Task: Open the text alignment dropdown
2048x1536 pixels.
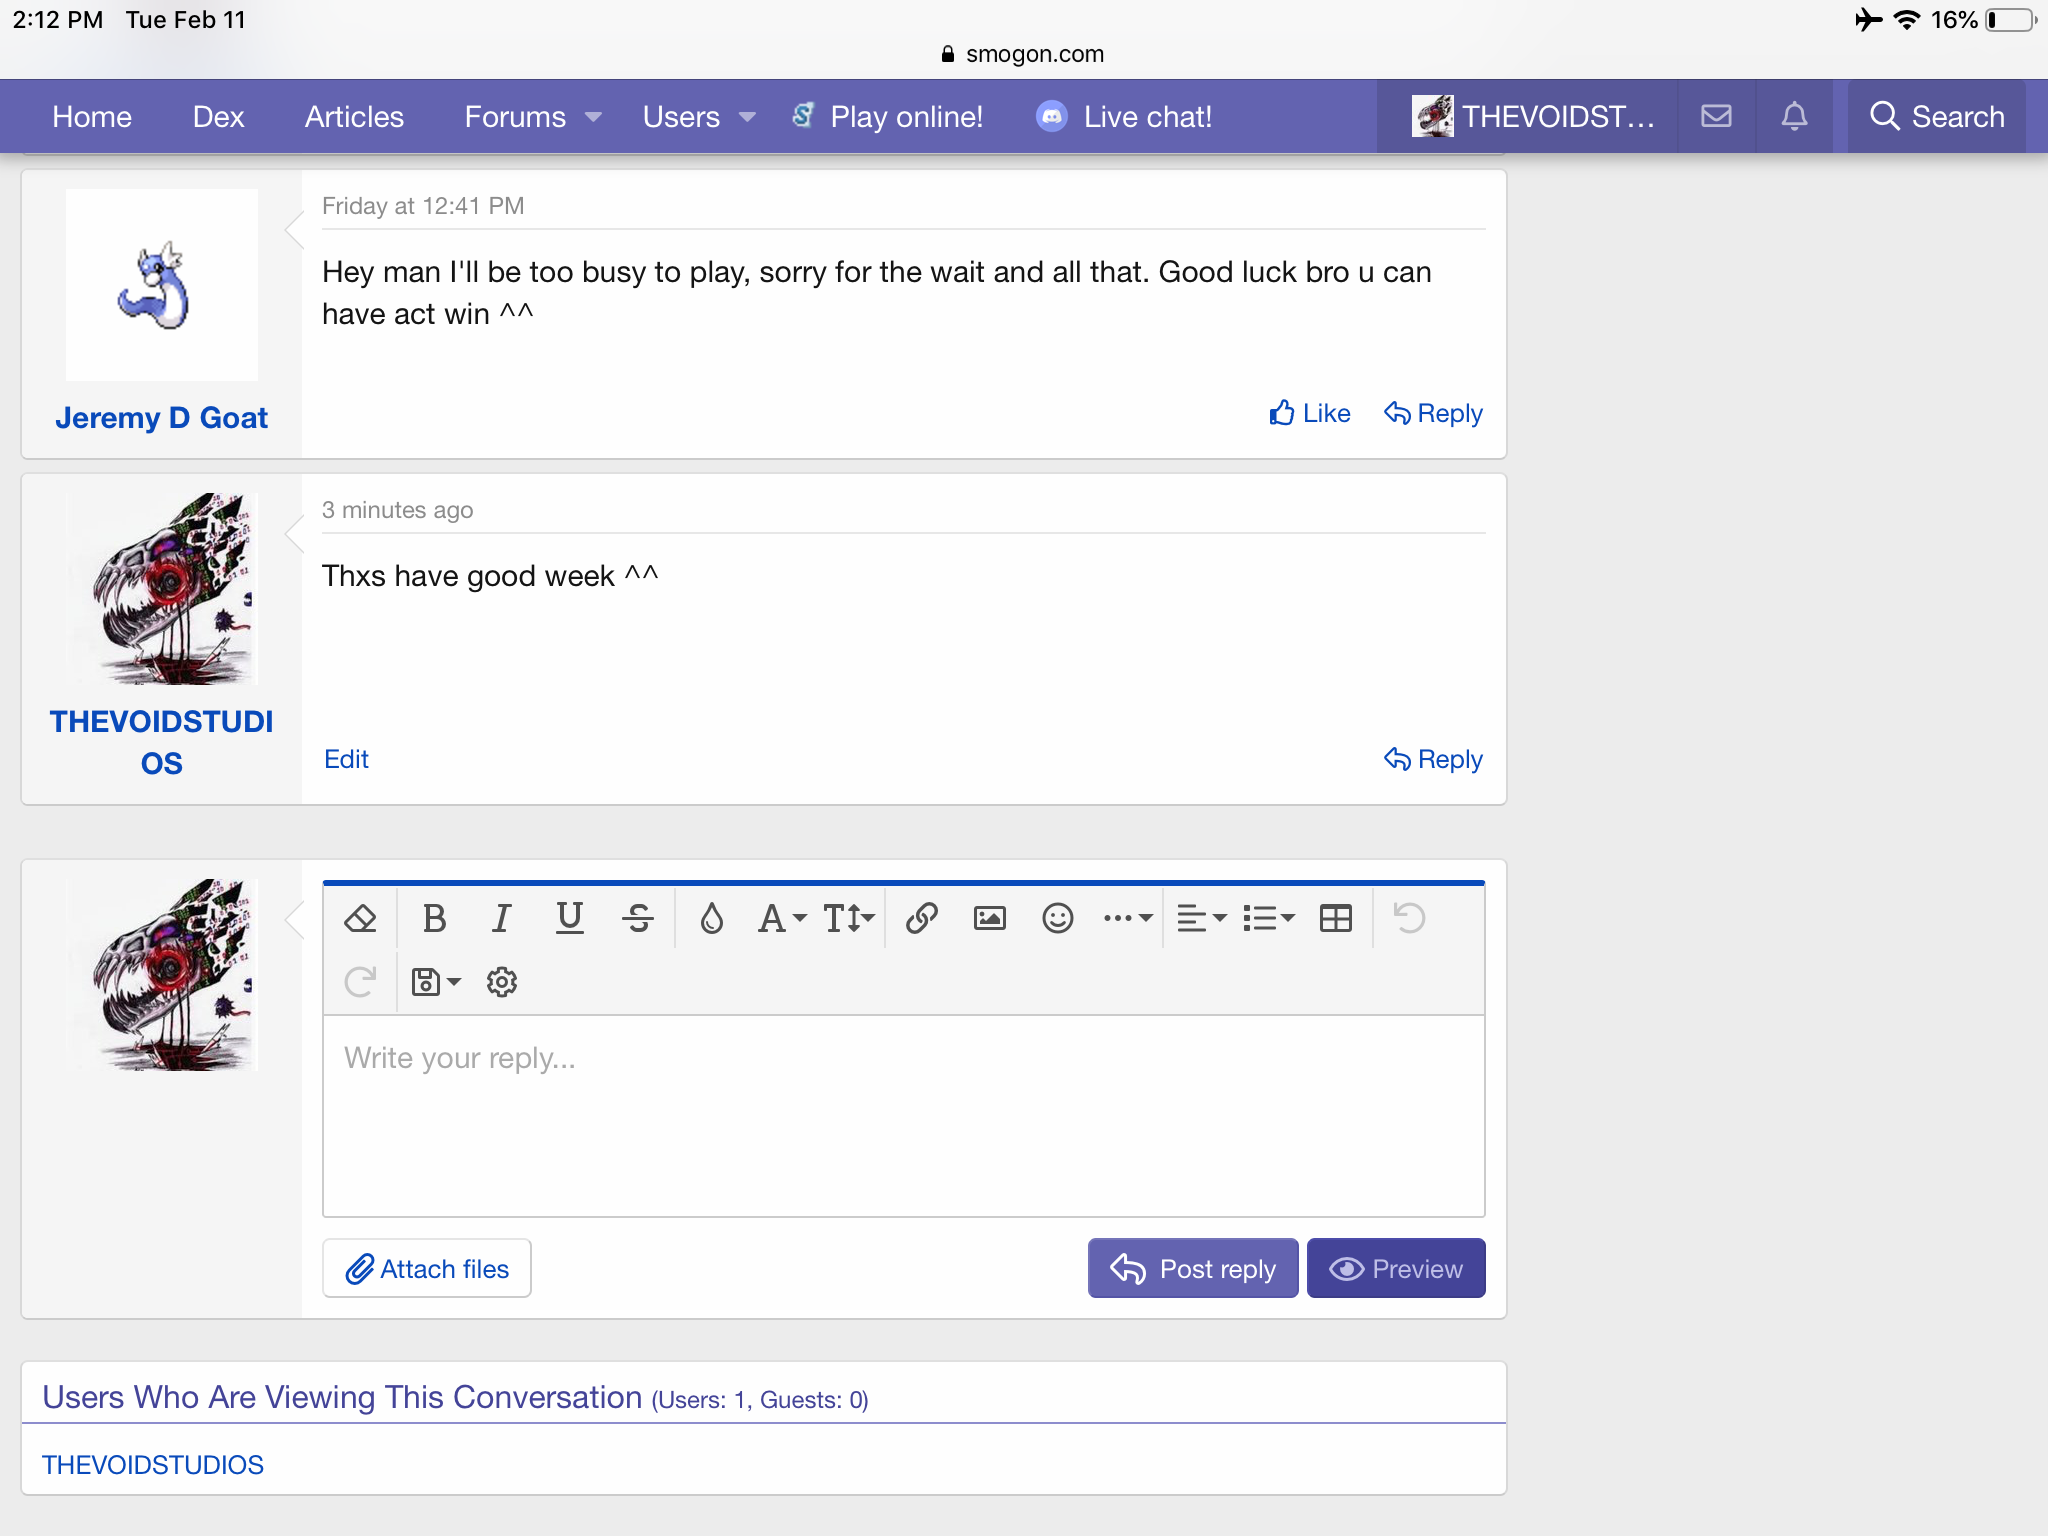Action: coord(1201,918)
